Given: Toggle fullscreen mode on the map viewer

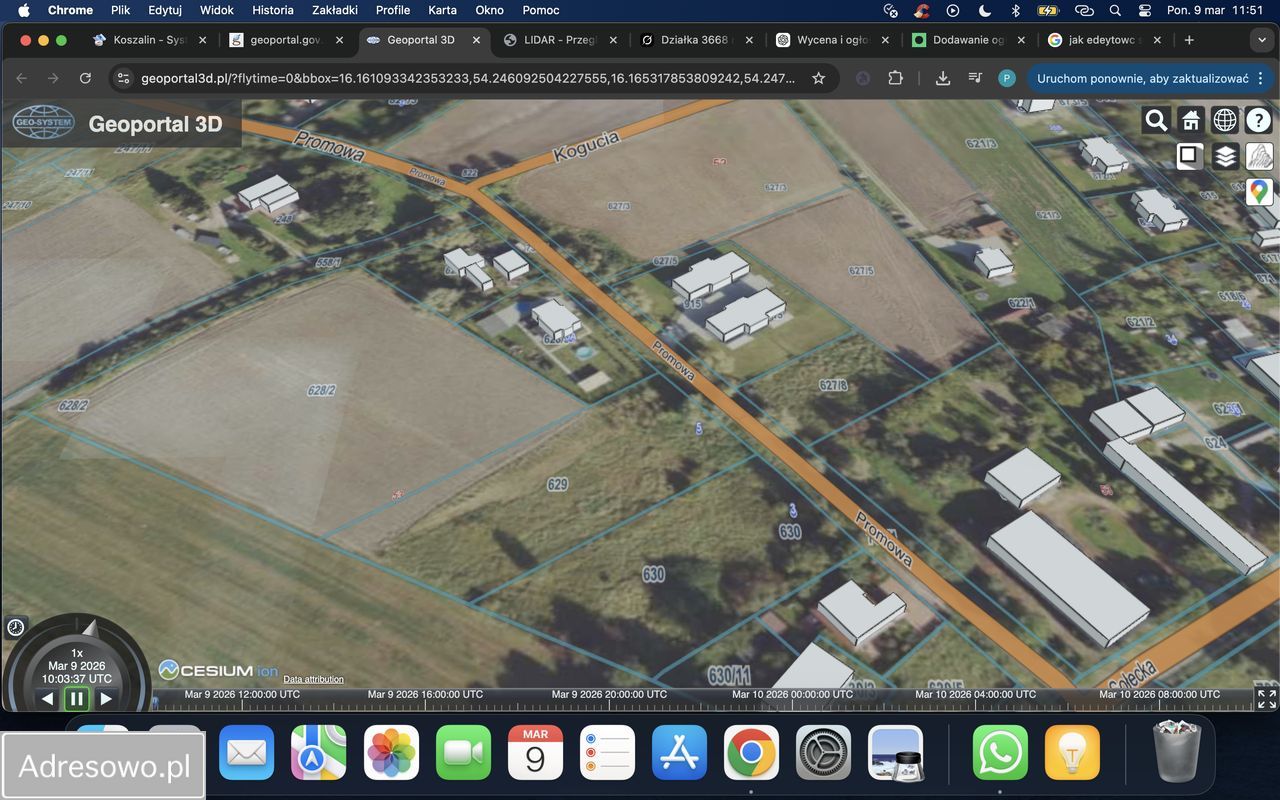Looking at the screenshot, I should pyautogui.click(x=1266, y=698).
